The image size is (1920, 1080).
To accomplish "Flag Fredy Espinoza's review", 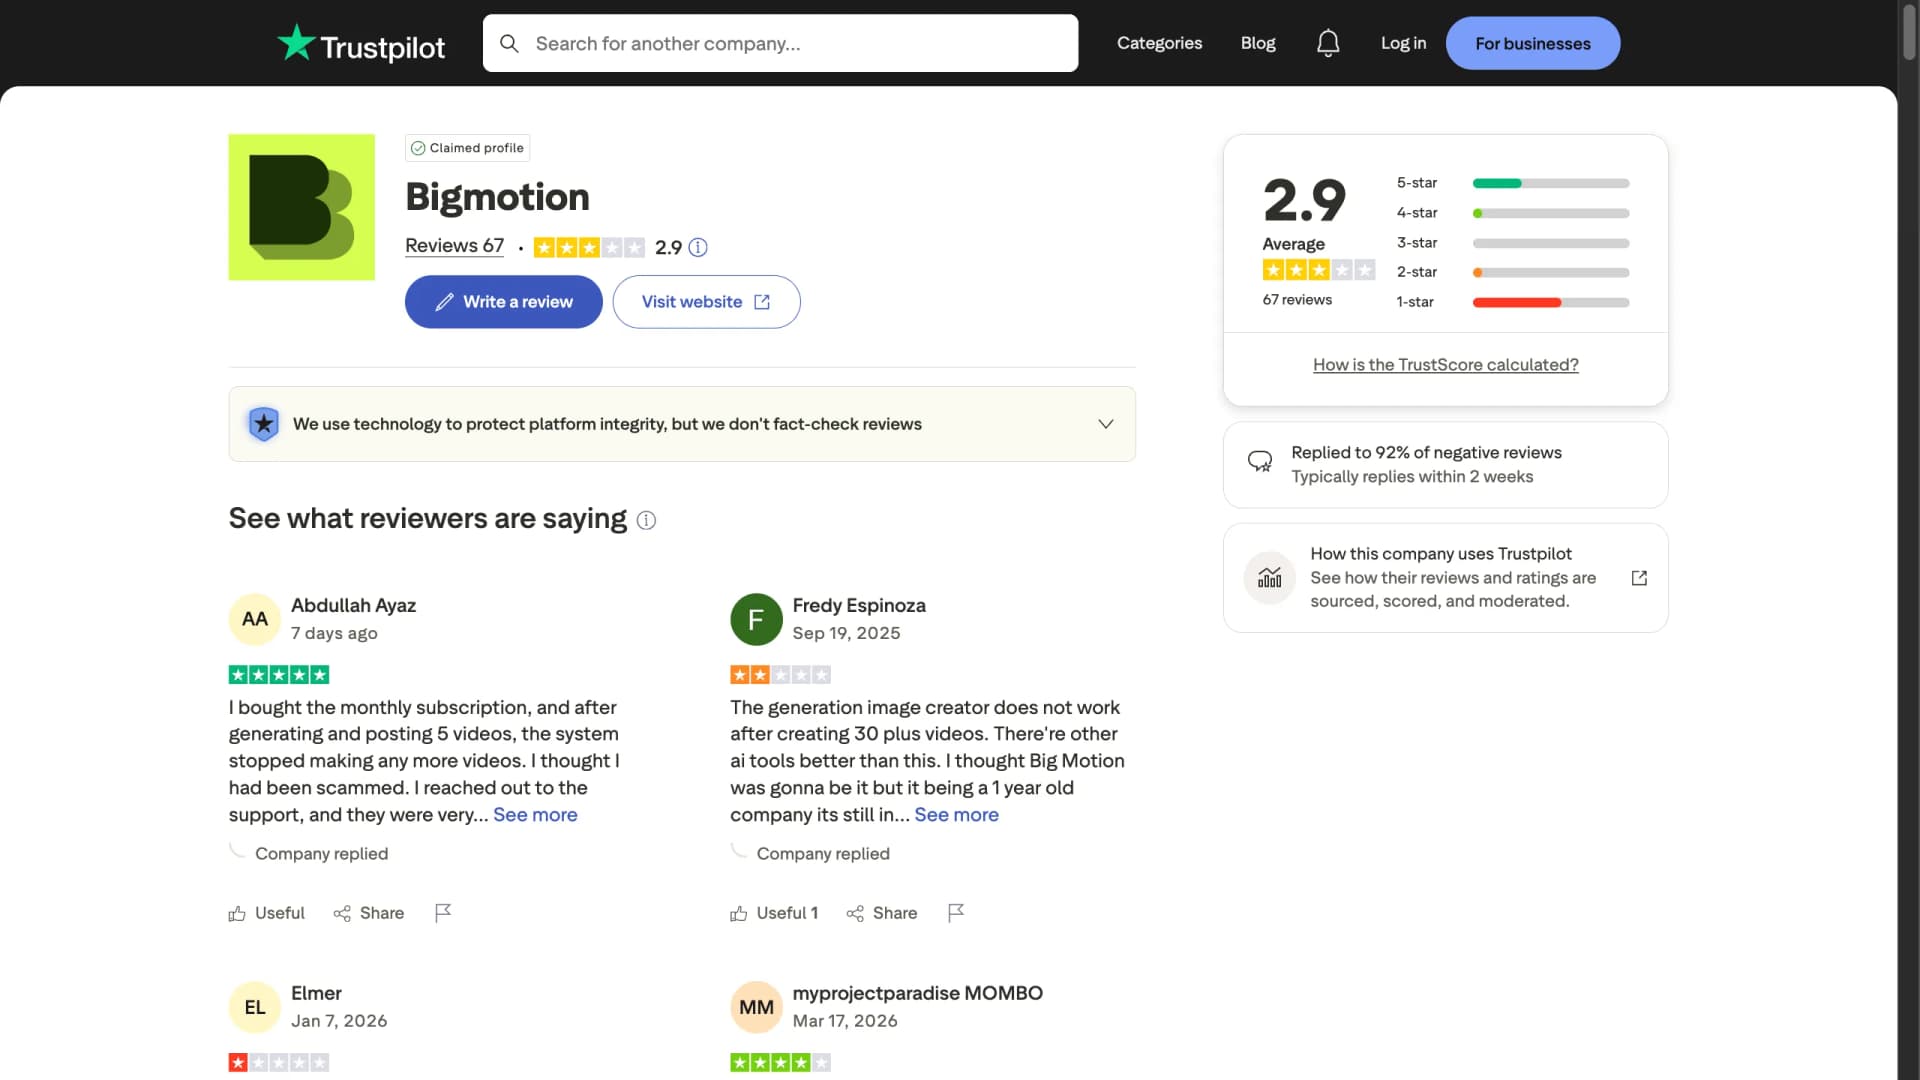I will 955,912.
